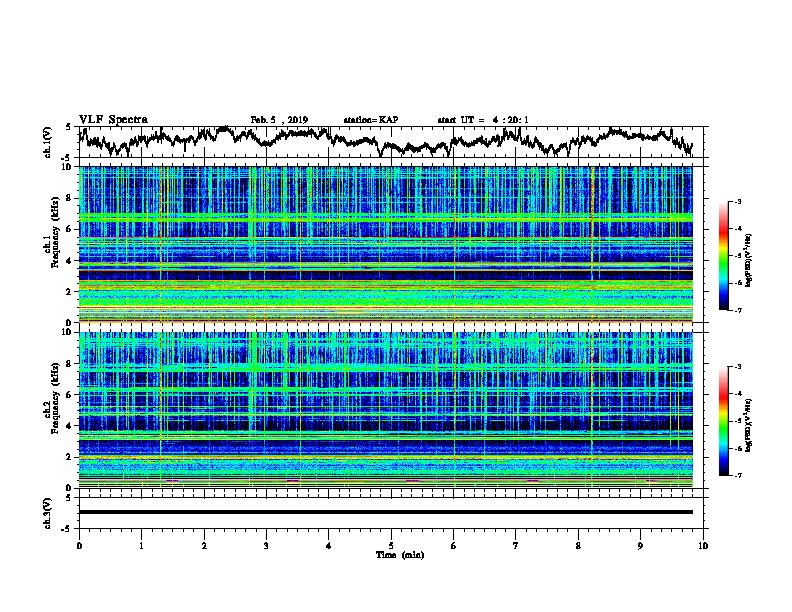The width and height of the screenshot is (792, 612).
Task: Click the "ch.2 Frequency (kHz)" axis label
Action: click(51, 398)
